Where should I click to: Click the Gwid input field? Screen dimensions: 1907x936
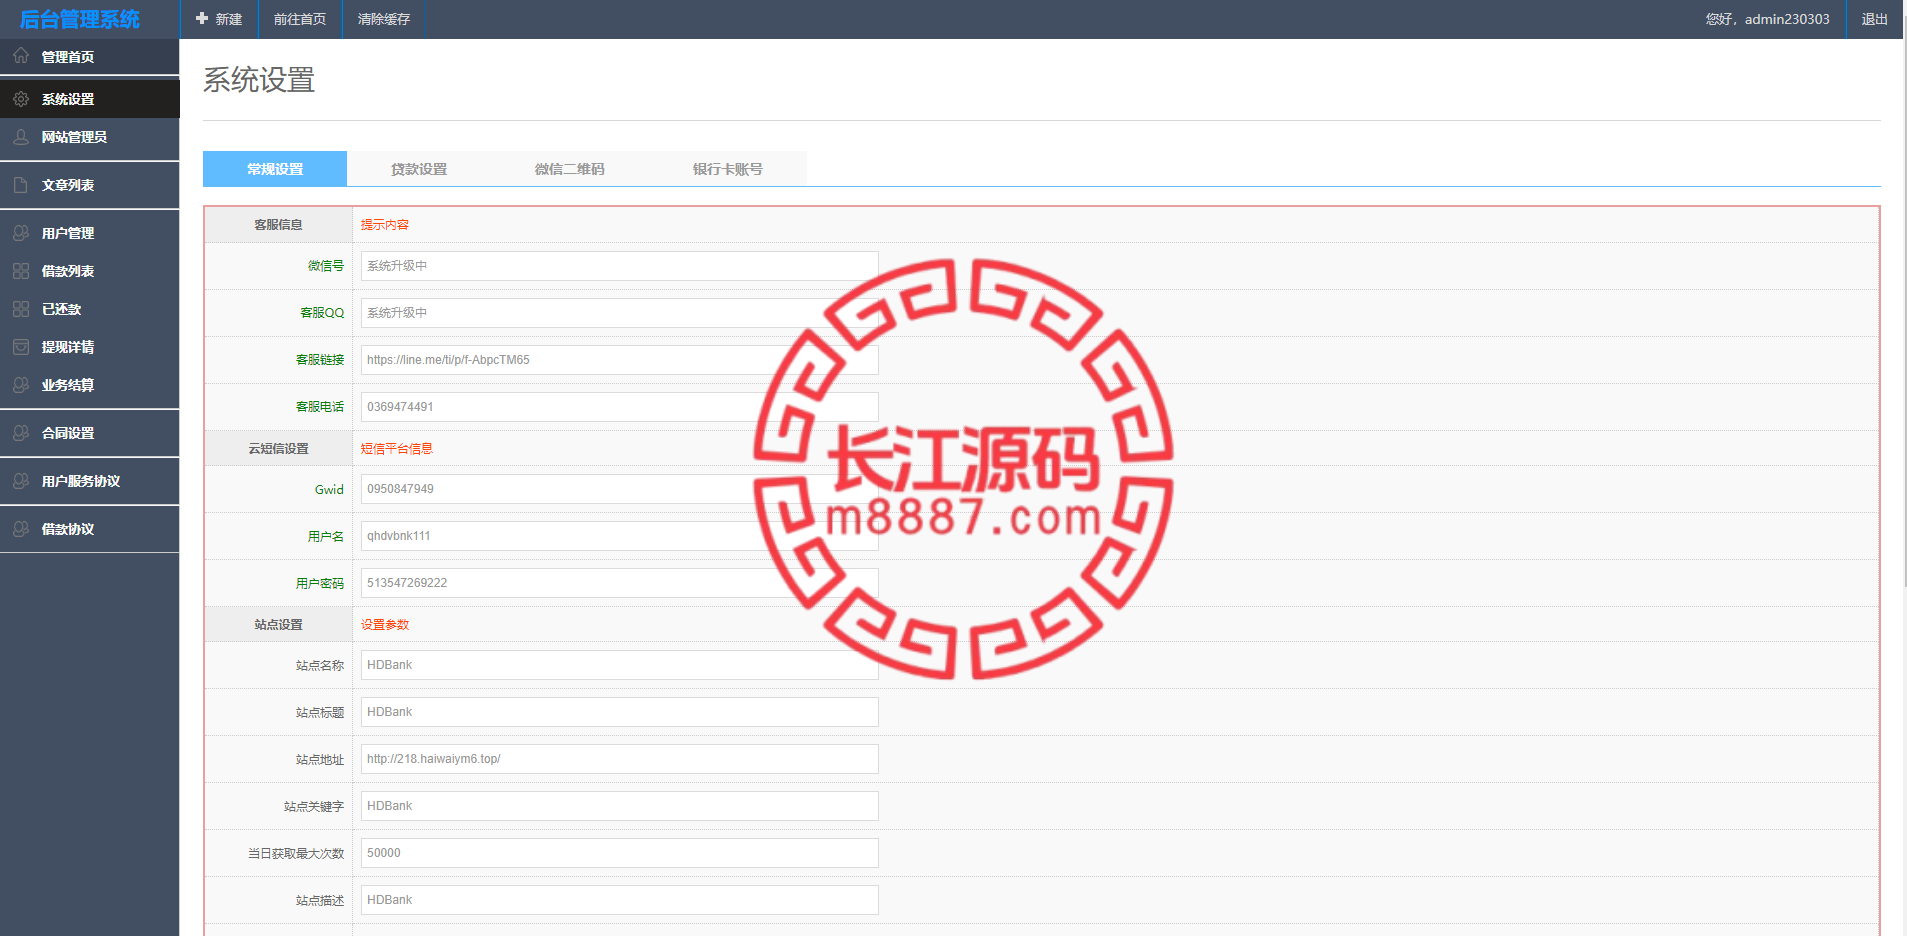(x=620, y=489)
